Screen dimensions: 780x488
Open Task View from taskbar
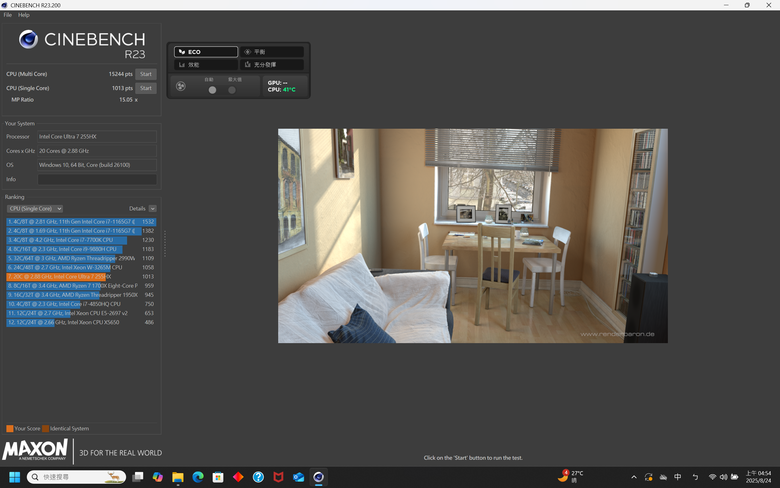tap(138, 478)
